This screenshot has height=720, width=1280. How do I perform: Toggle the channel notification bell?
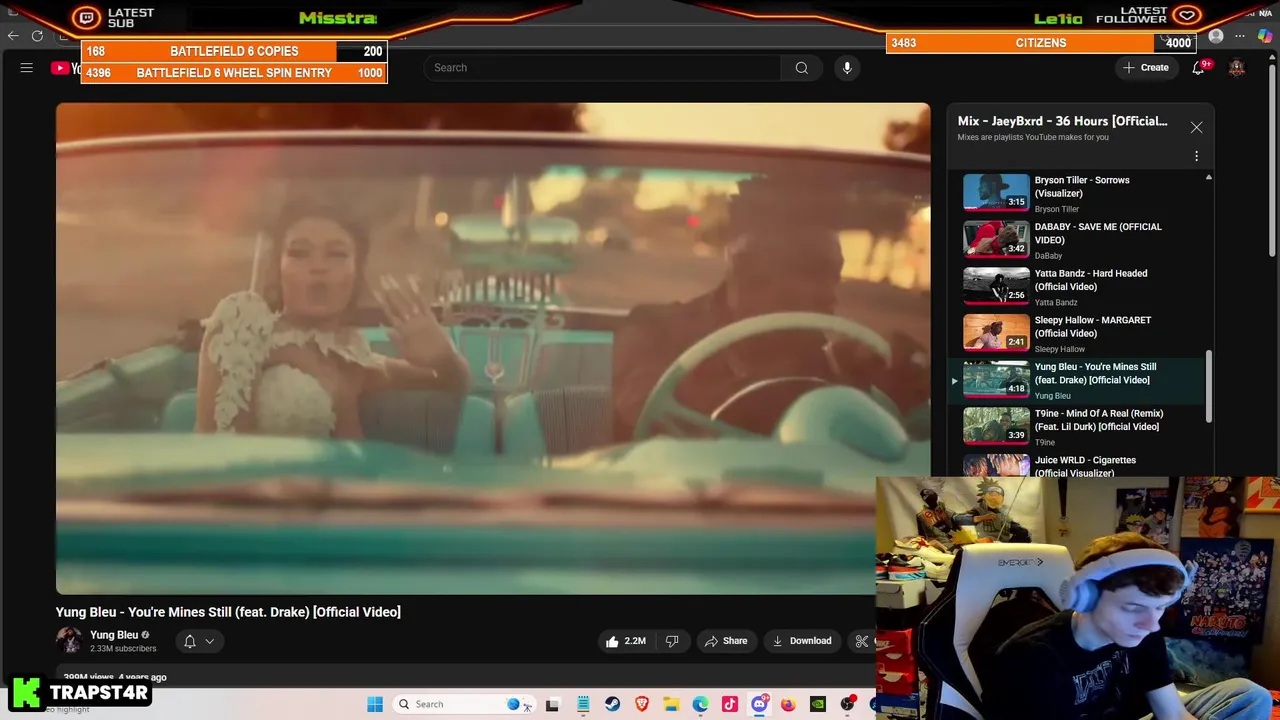[189, 641]
